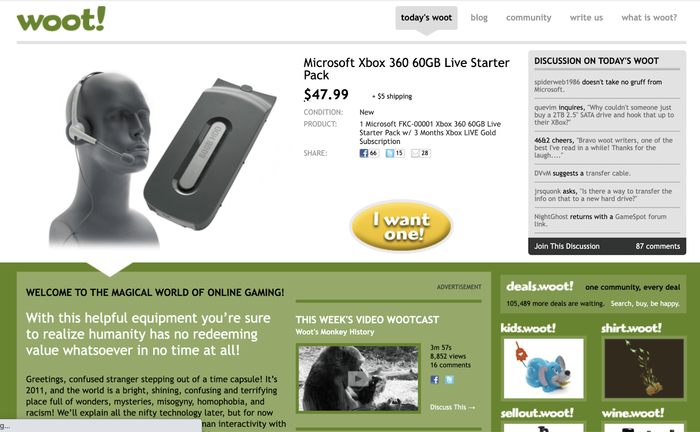Click the Xbox 360 hard drive product image
Viewport: 700px width, 432px height.
pos(210,154)
